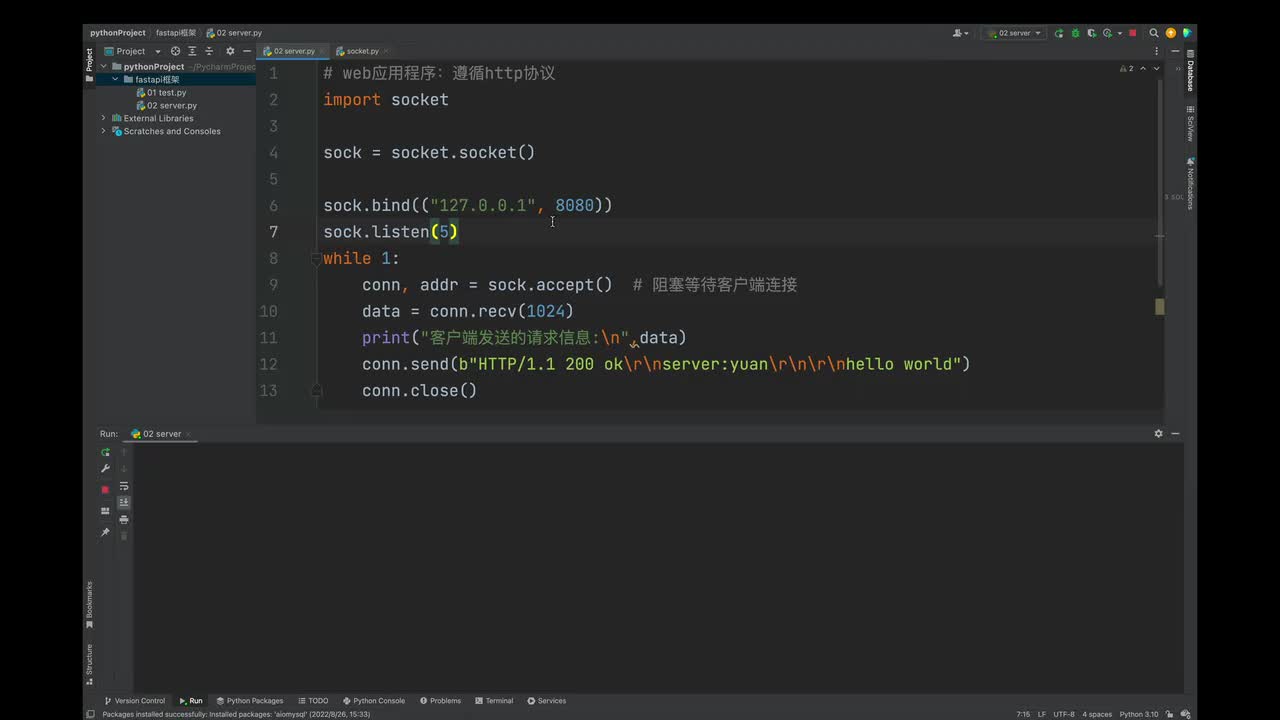Start debugging with the green bug icon
The width and height of the screenshot is (1280, 720).
pos(1075,33)
